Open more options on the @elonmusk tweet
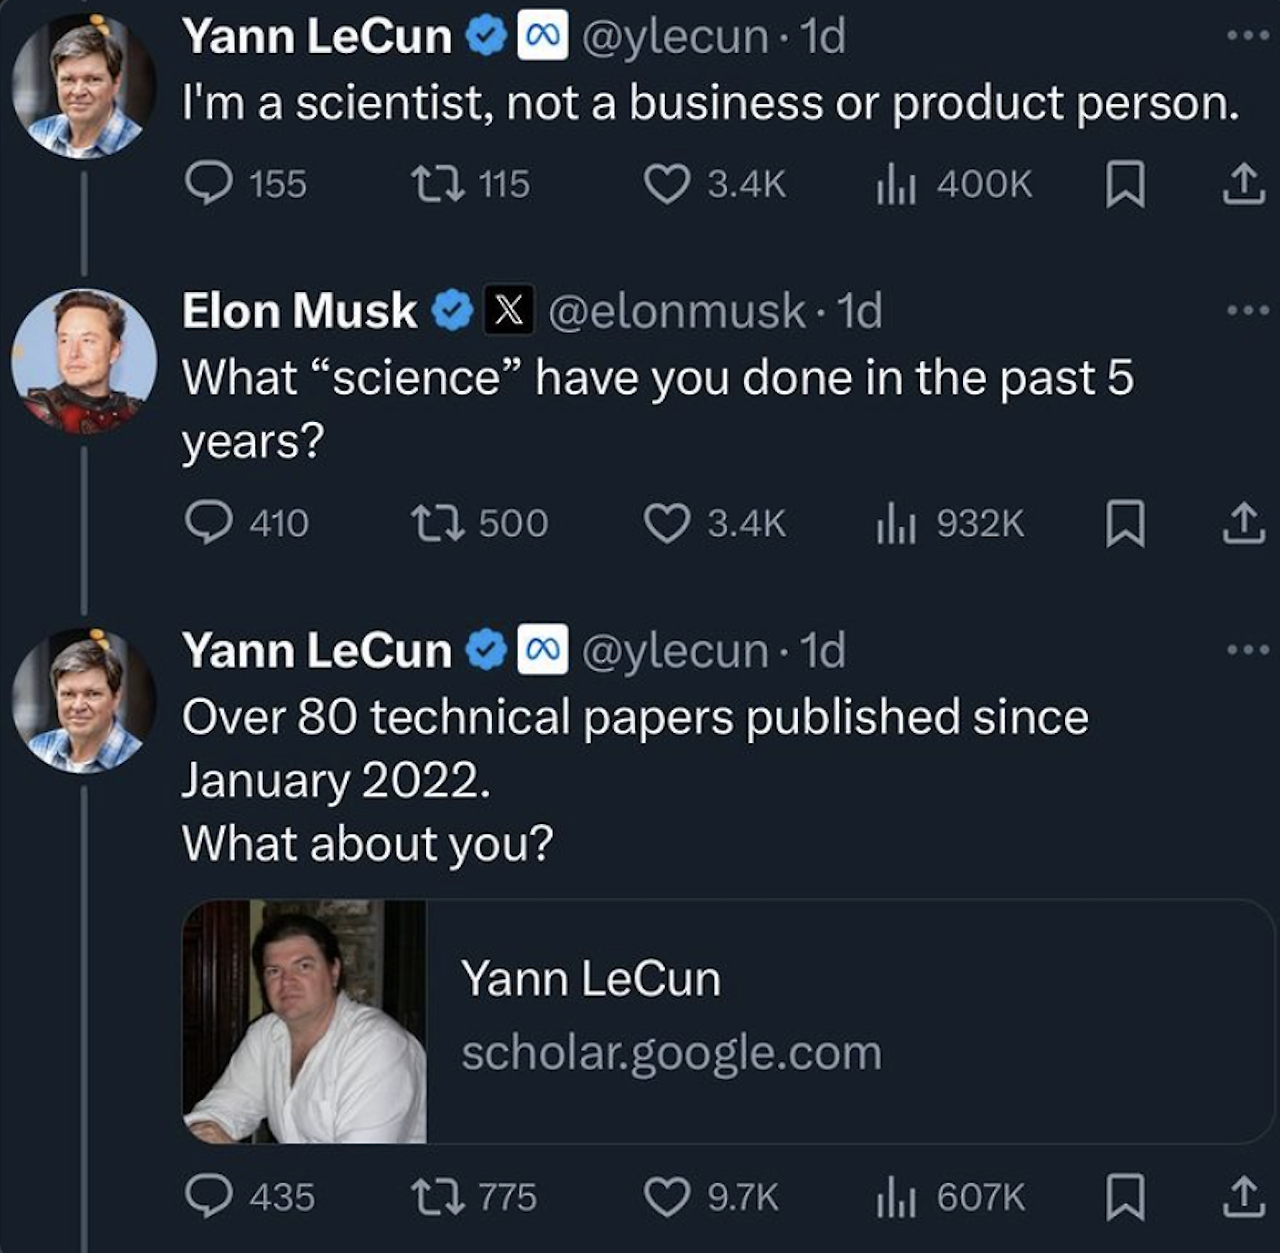The width and height of the screenshot is (1280, 1253). coord(1248,311)
